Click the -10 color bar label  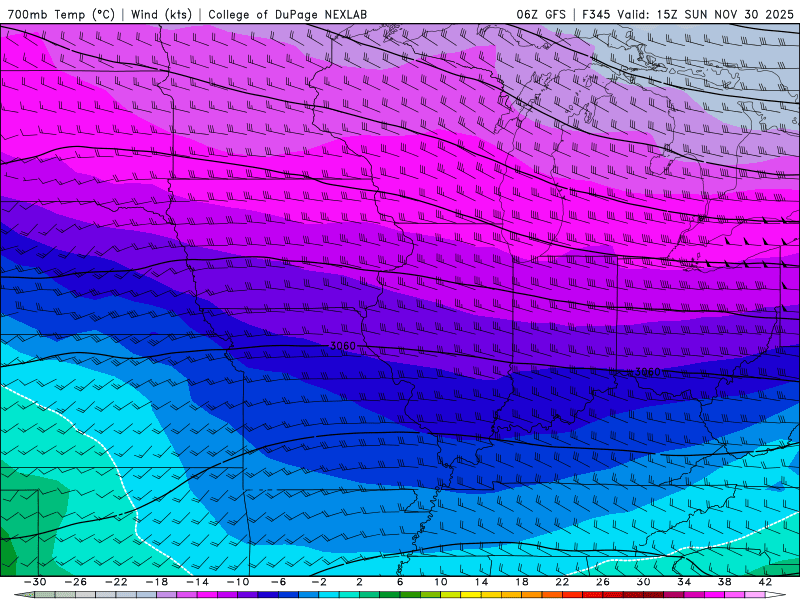click(x=238, y=582)
